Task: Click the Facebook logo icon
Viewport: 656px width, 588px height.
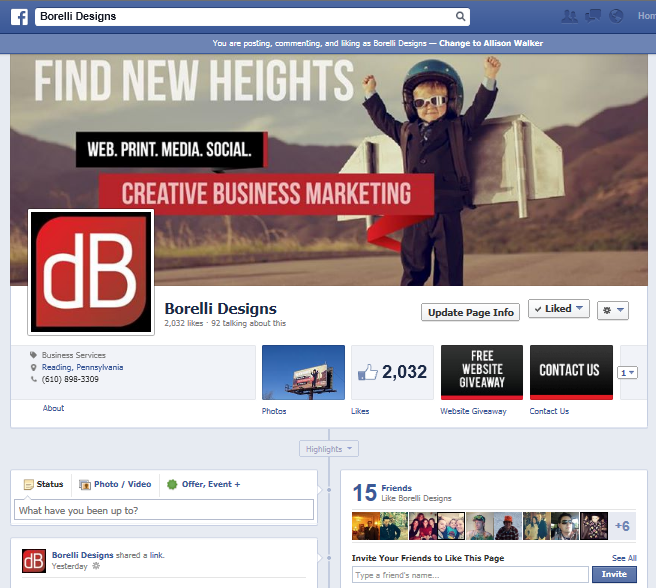Action: click(19, 17)
